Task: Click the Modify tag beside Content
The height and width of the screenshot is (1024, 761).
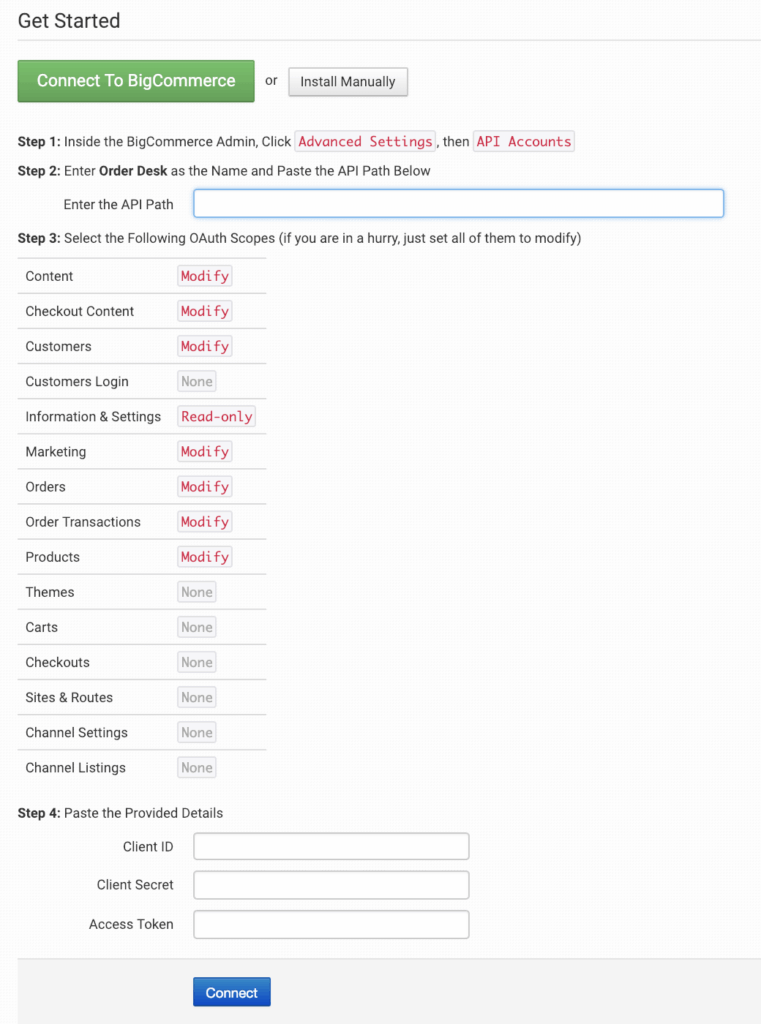Action: pos(205,276)
